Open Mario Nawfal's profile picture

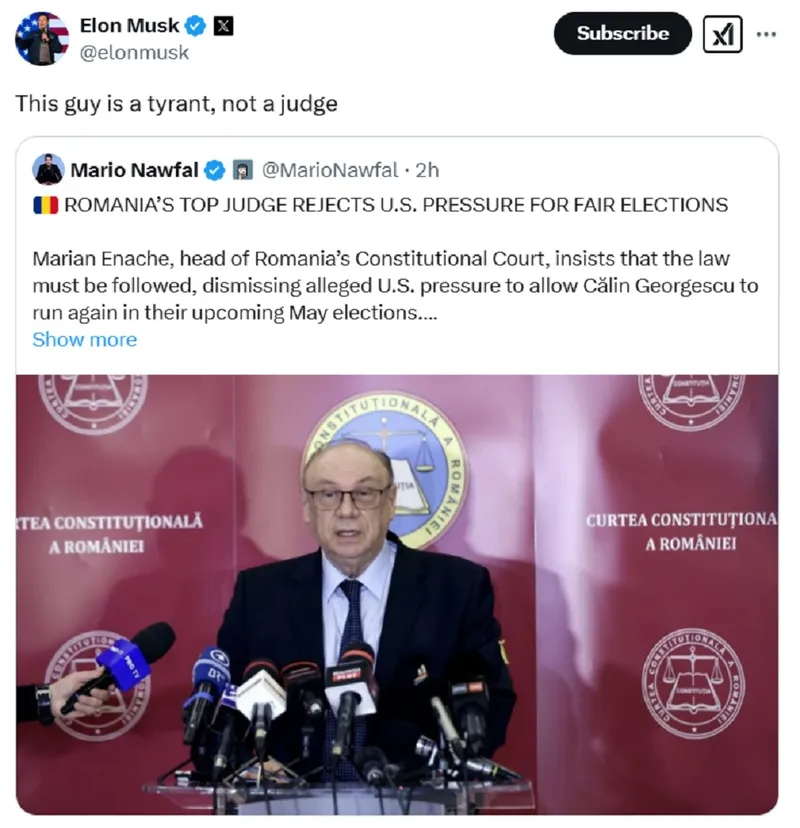click(x=48, y=170)
